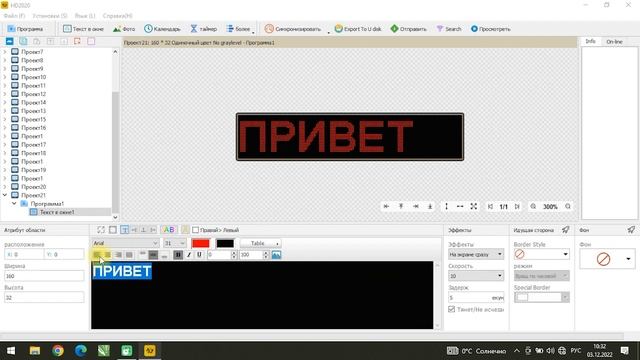Open the background Фон dropdown
The image size is (640, 360).
[607, 259]
